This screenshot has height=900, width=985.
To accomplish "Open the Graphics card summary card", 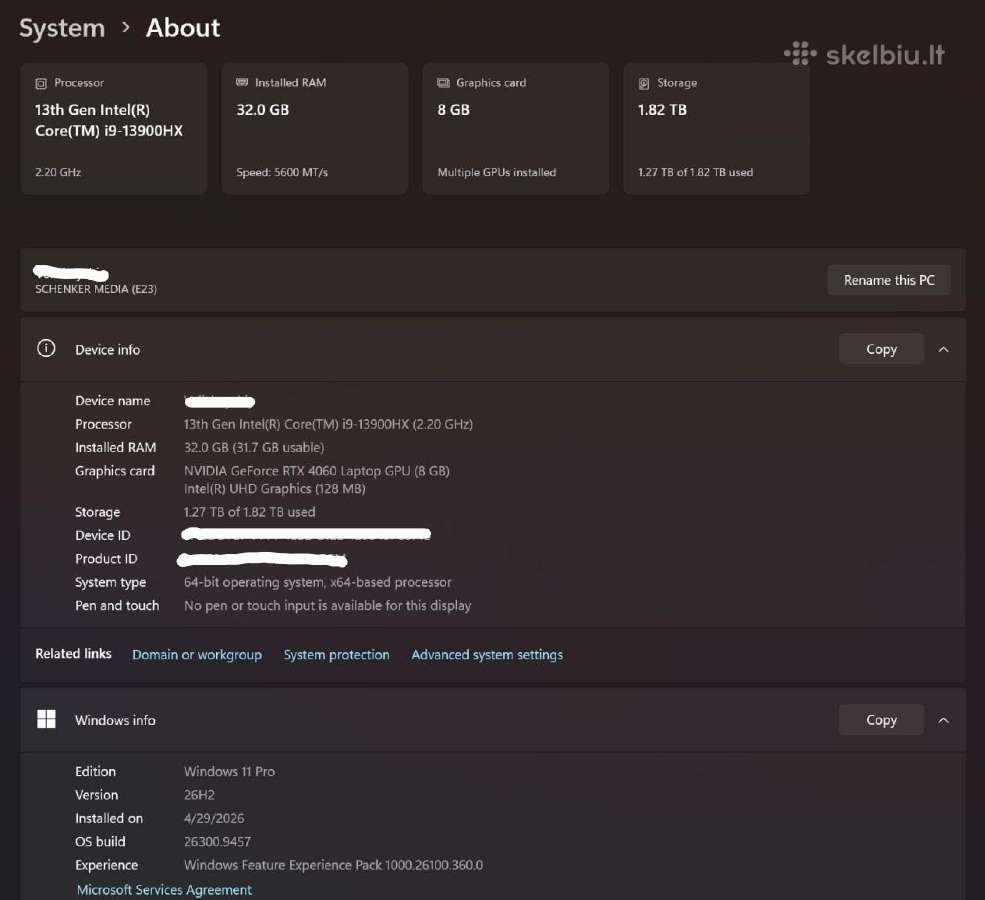I will pos(516,128).
